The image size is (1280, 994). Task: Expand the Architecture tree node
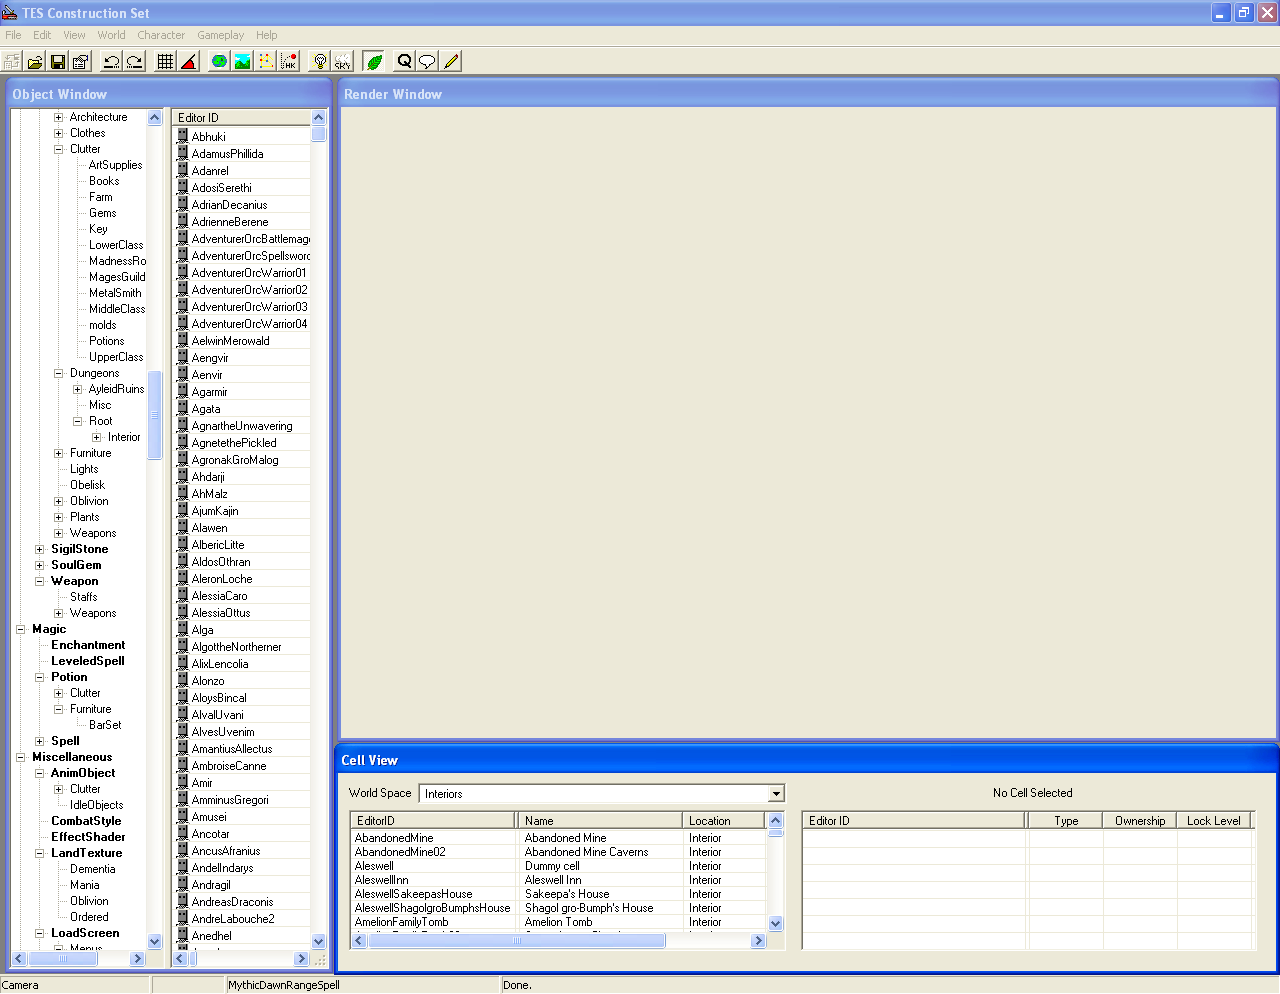[x=58, y=117]
